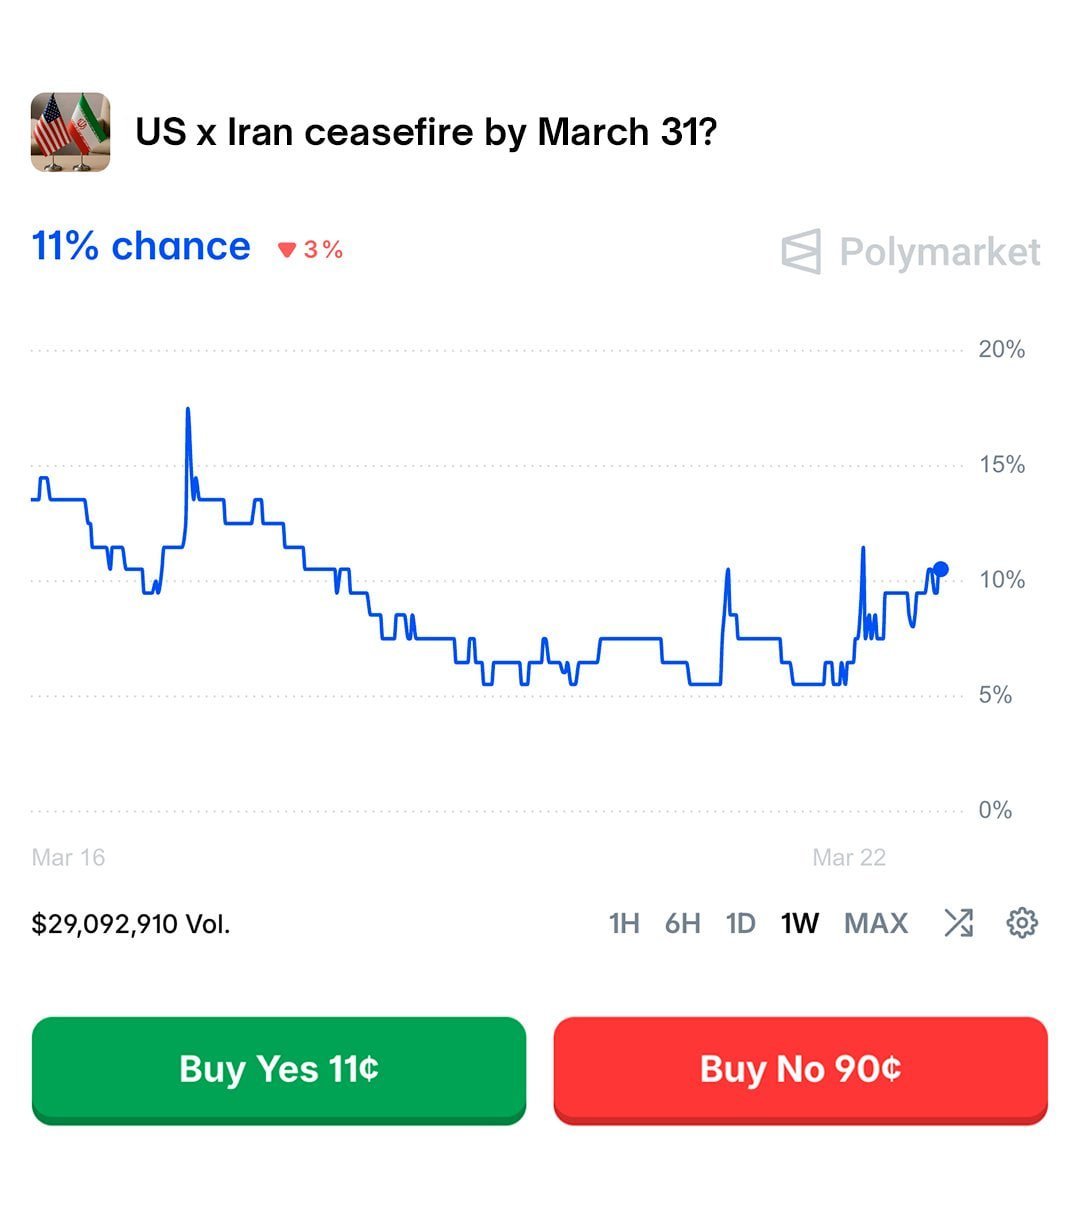1074x1218 pixels.
Task: Select the 6H chart interval
Action: pyautogui.click(x=683, y=923)
